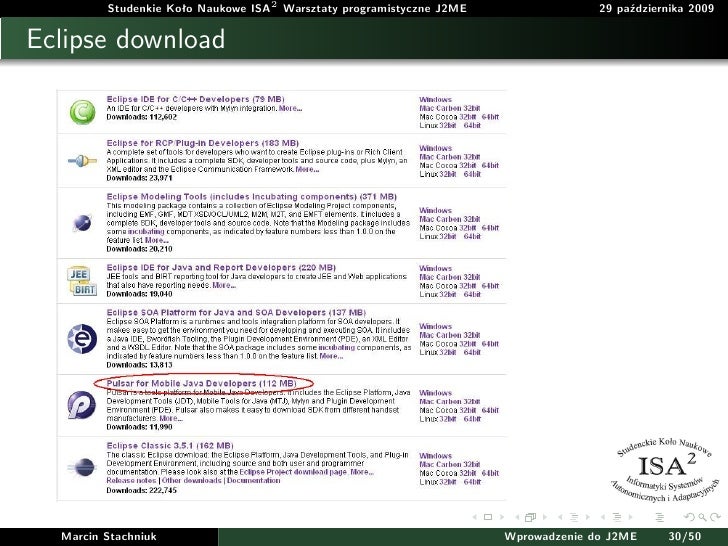The image size is (728, 546).
Task: Click the Eclipse Modeling Tools sphere icon
Action: click(x=82, y=223)
